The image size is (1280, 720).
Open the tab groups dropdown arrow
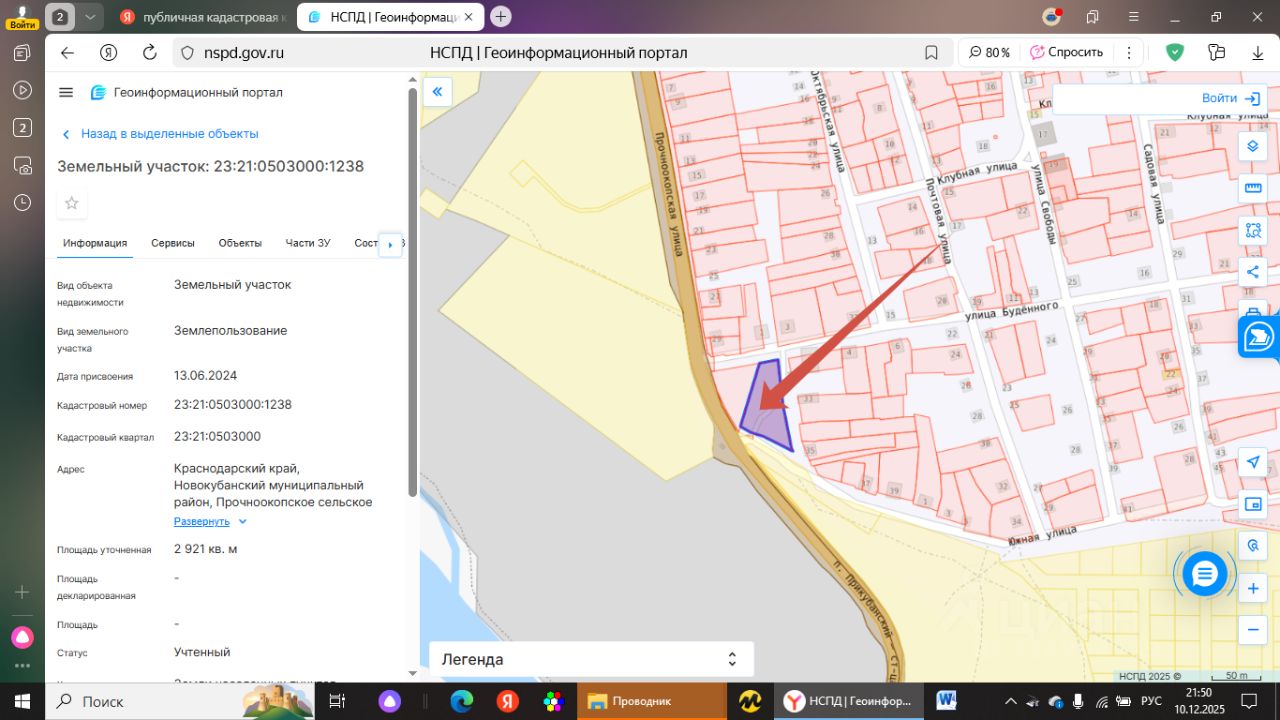91,17
